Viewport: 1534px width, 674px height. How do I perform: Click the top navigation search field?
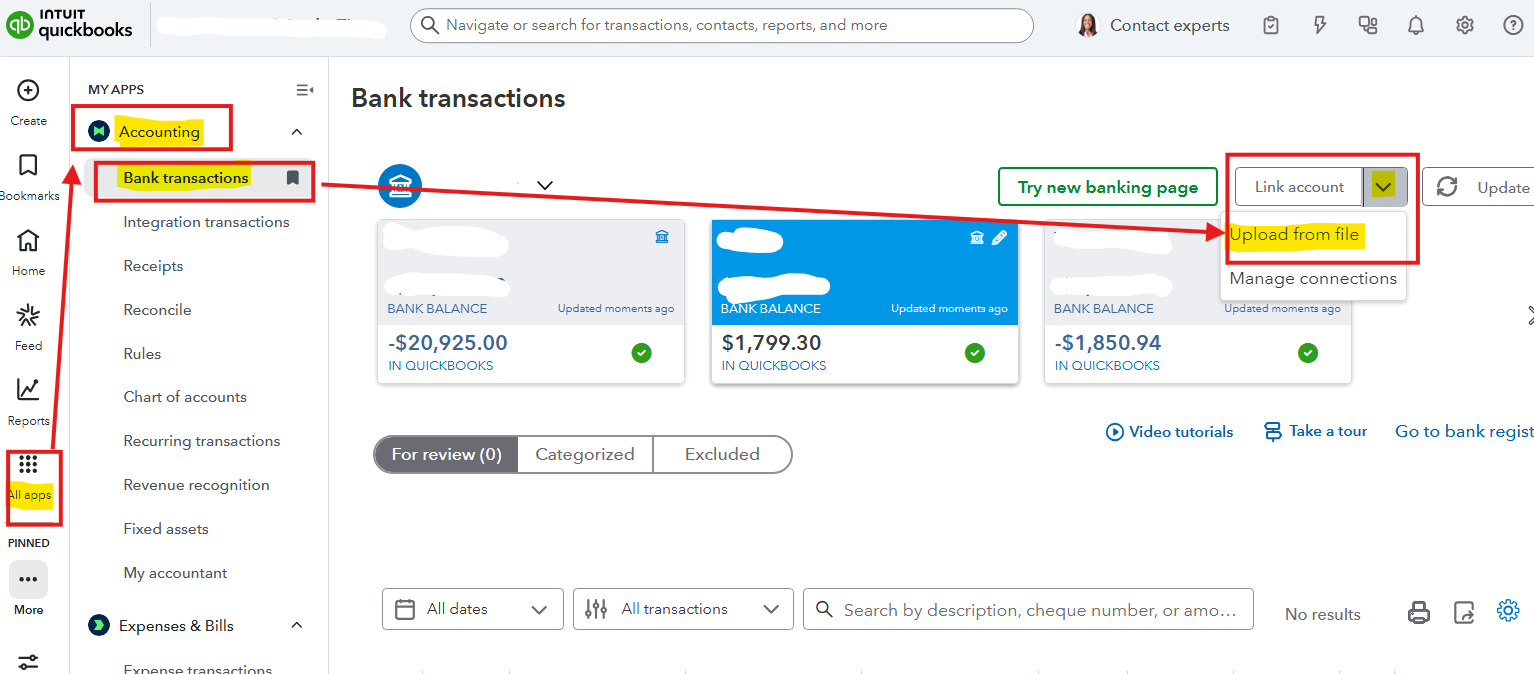721,25
